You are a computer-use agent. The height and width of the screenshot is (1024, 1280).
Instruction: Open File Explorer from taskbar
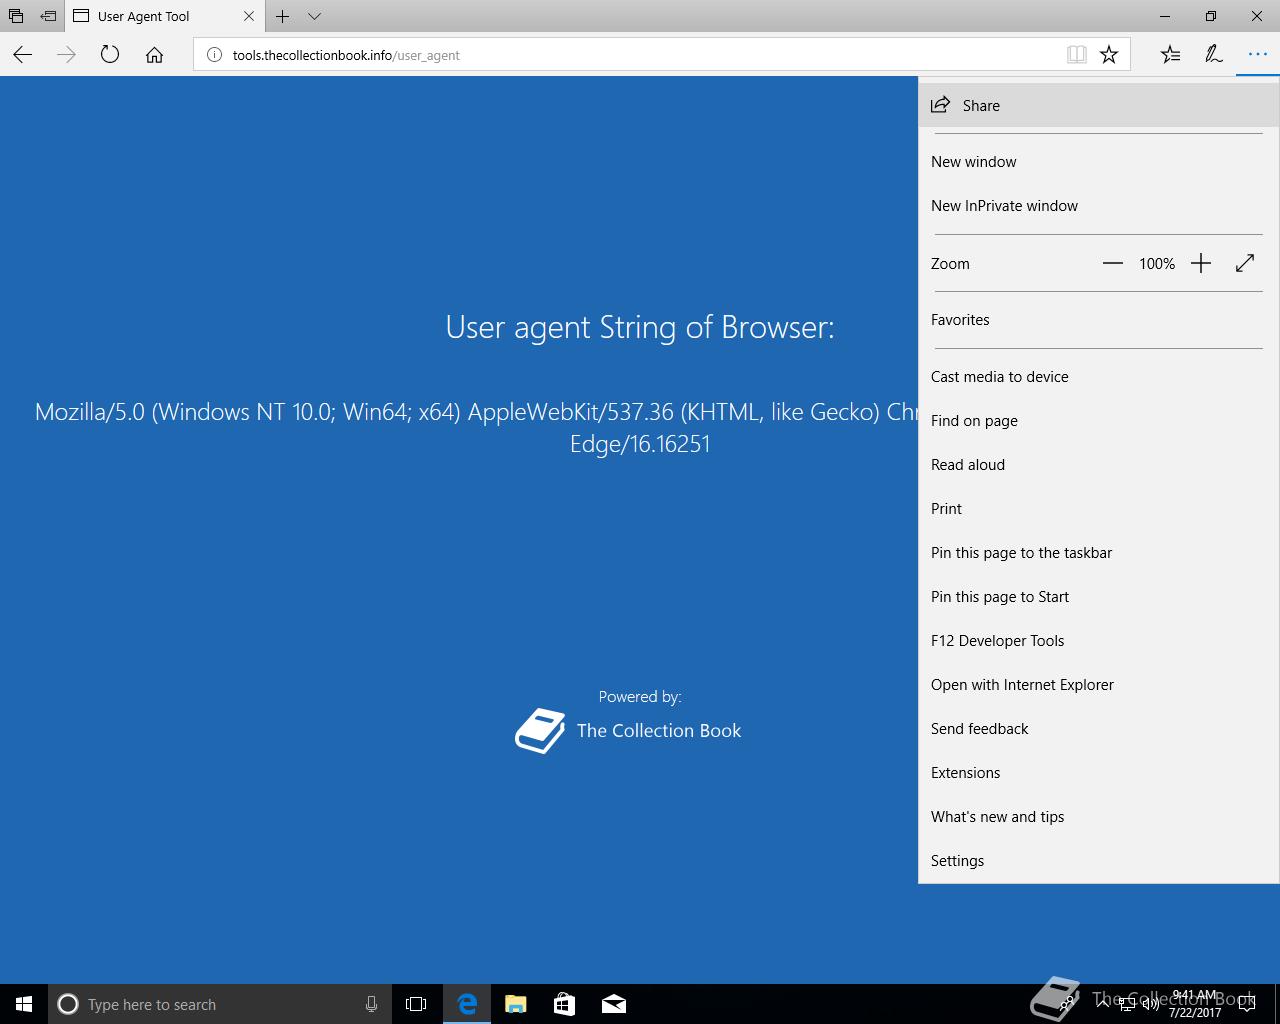[x=515, y=1004]
